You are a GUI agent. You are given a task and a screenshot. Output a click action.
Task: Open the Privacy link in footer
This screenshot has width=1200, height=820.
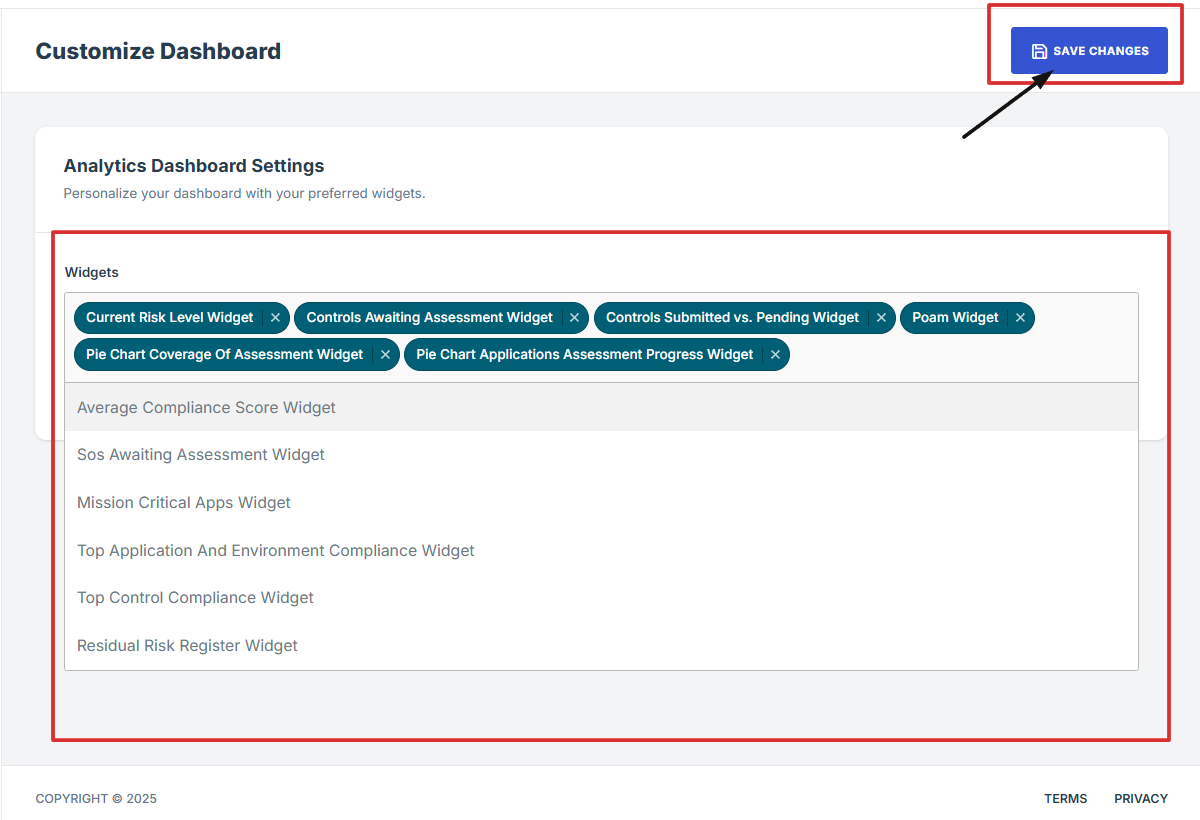(1141, 799)
